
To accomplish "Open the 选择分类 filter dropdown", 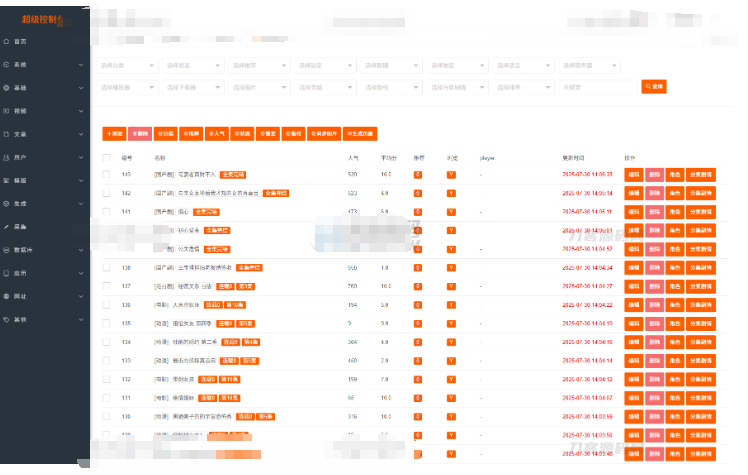I will pos(127,65).
